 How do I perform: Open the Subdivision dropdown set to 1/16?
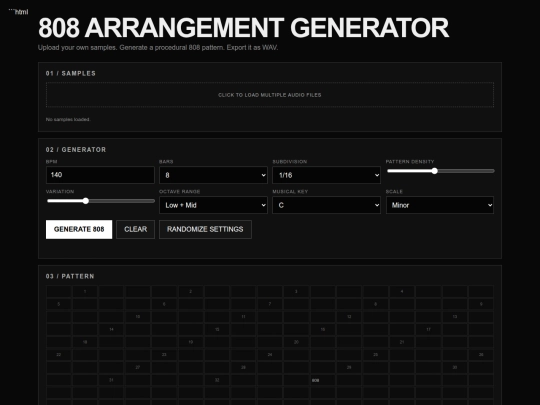click(326, 175)
